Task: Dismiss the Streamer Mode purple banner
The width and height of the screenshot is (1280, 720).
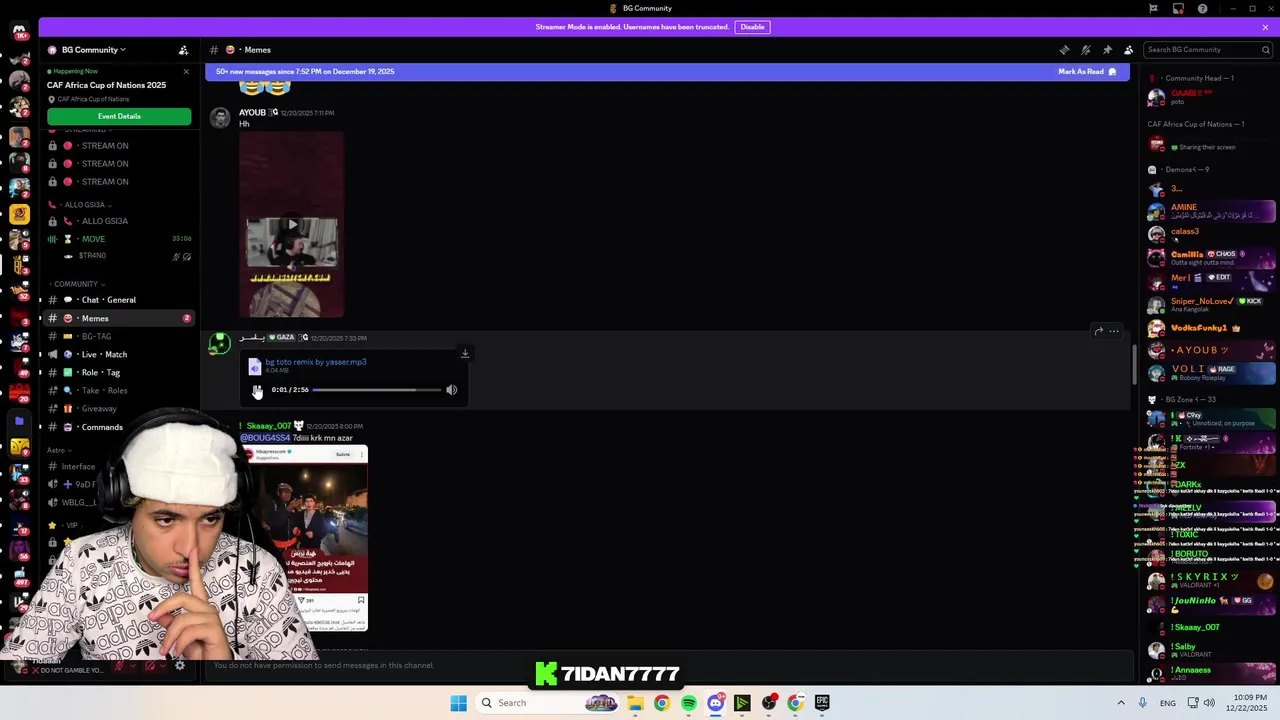Action: pos(1265,27)
